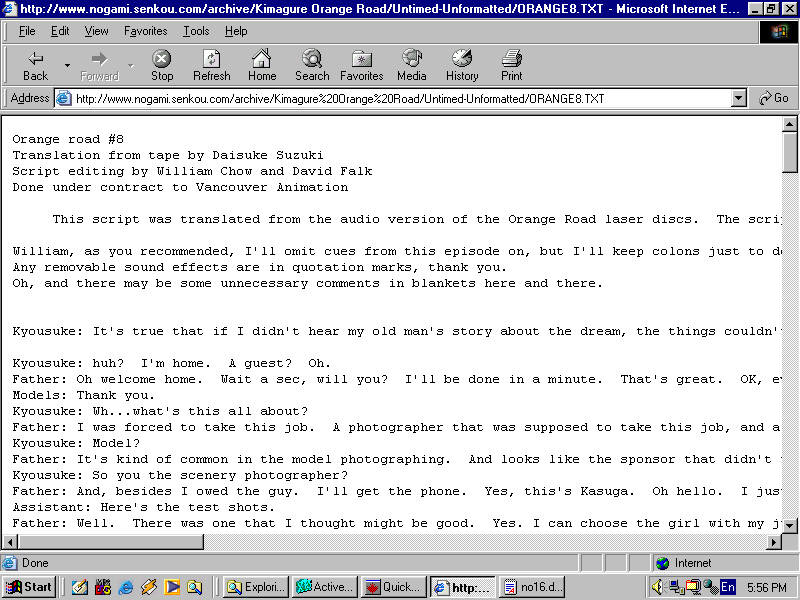
Task: Open the Favorites menu
Action: point(145,31)
